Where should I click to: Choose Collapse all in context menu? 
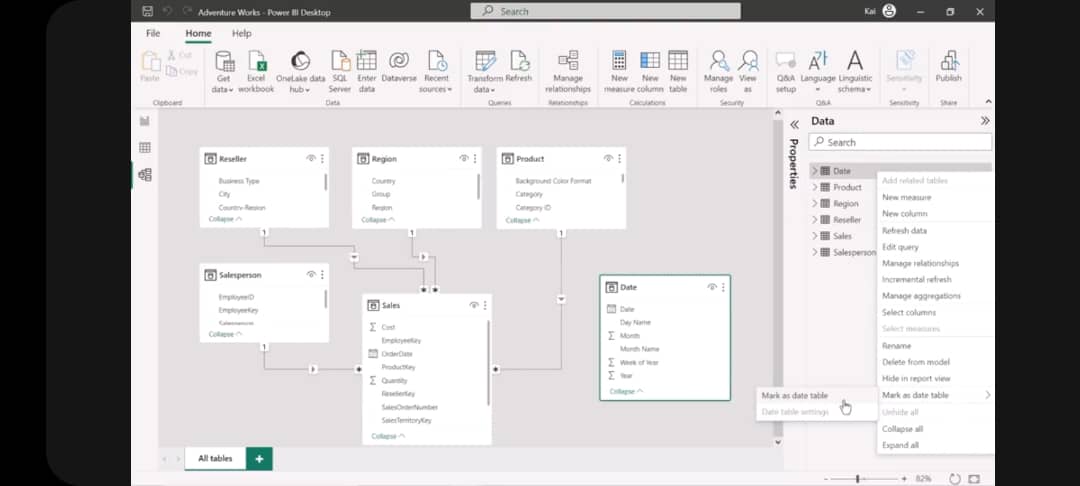point(902,429)
